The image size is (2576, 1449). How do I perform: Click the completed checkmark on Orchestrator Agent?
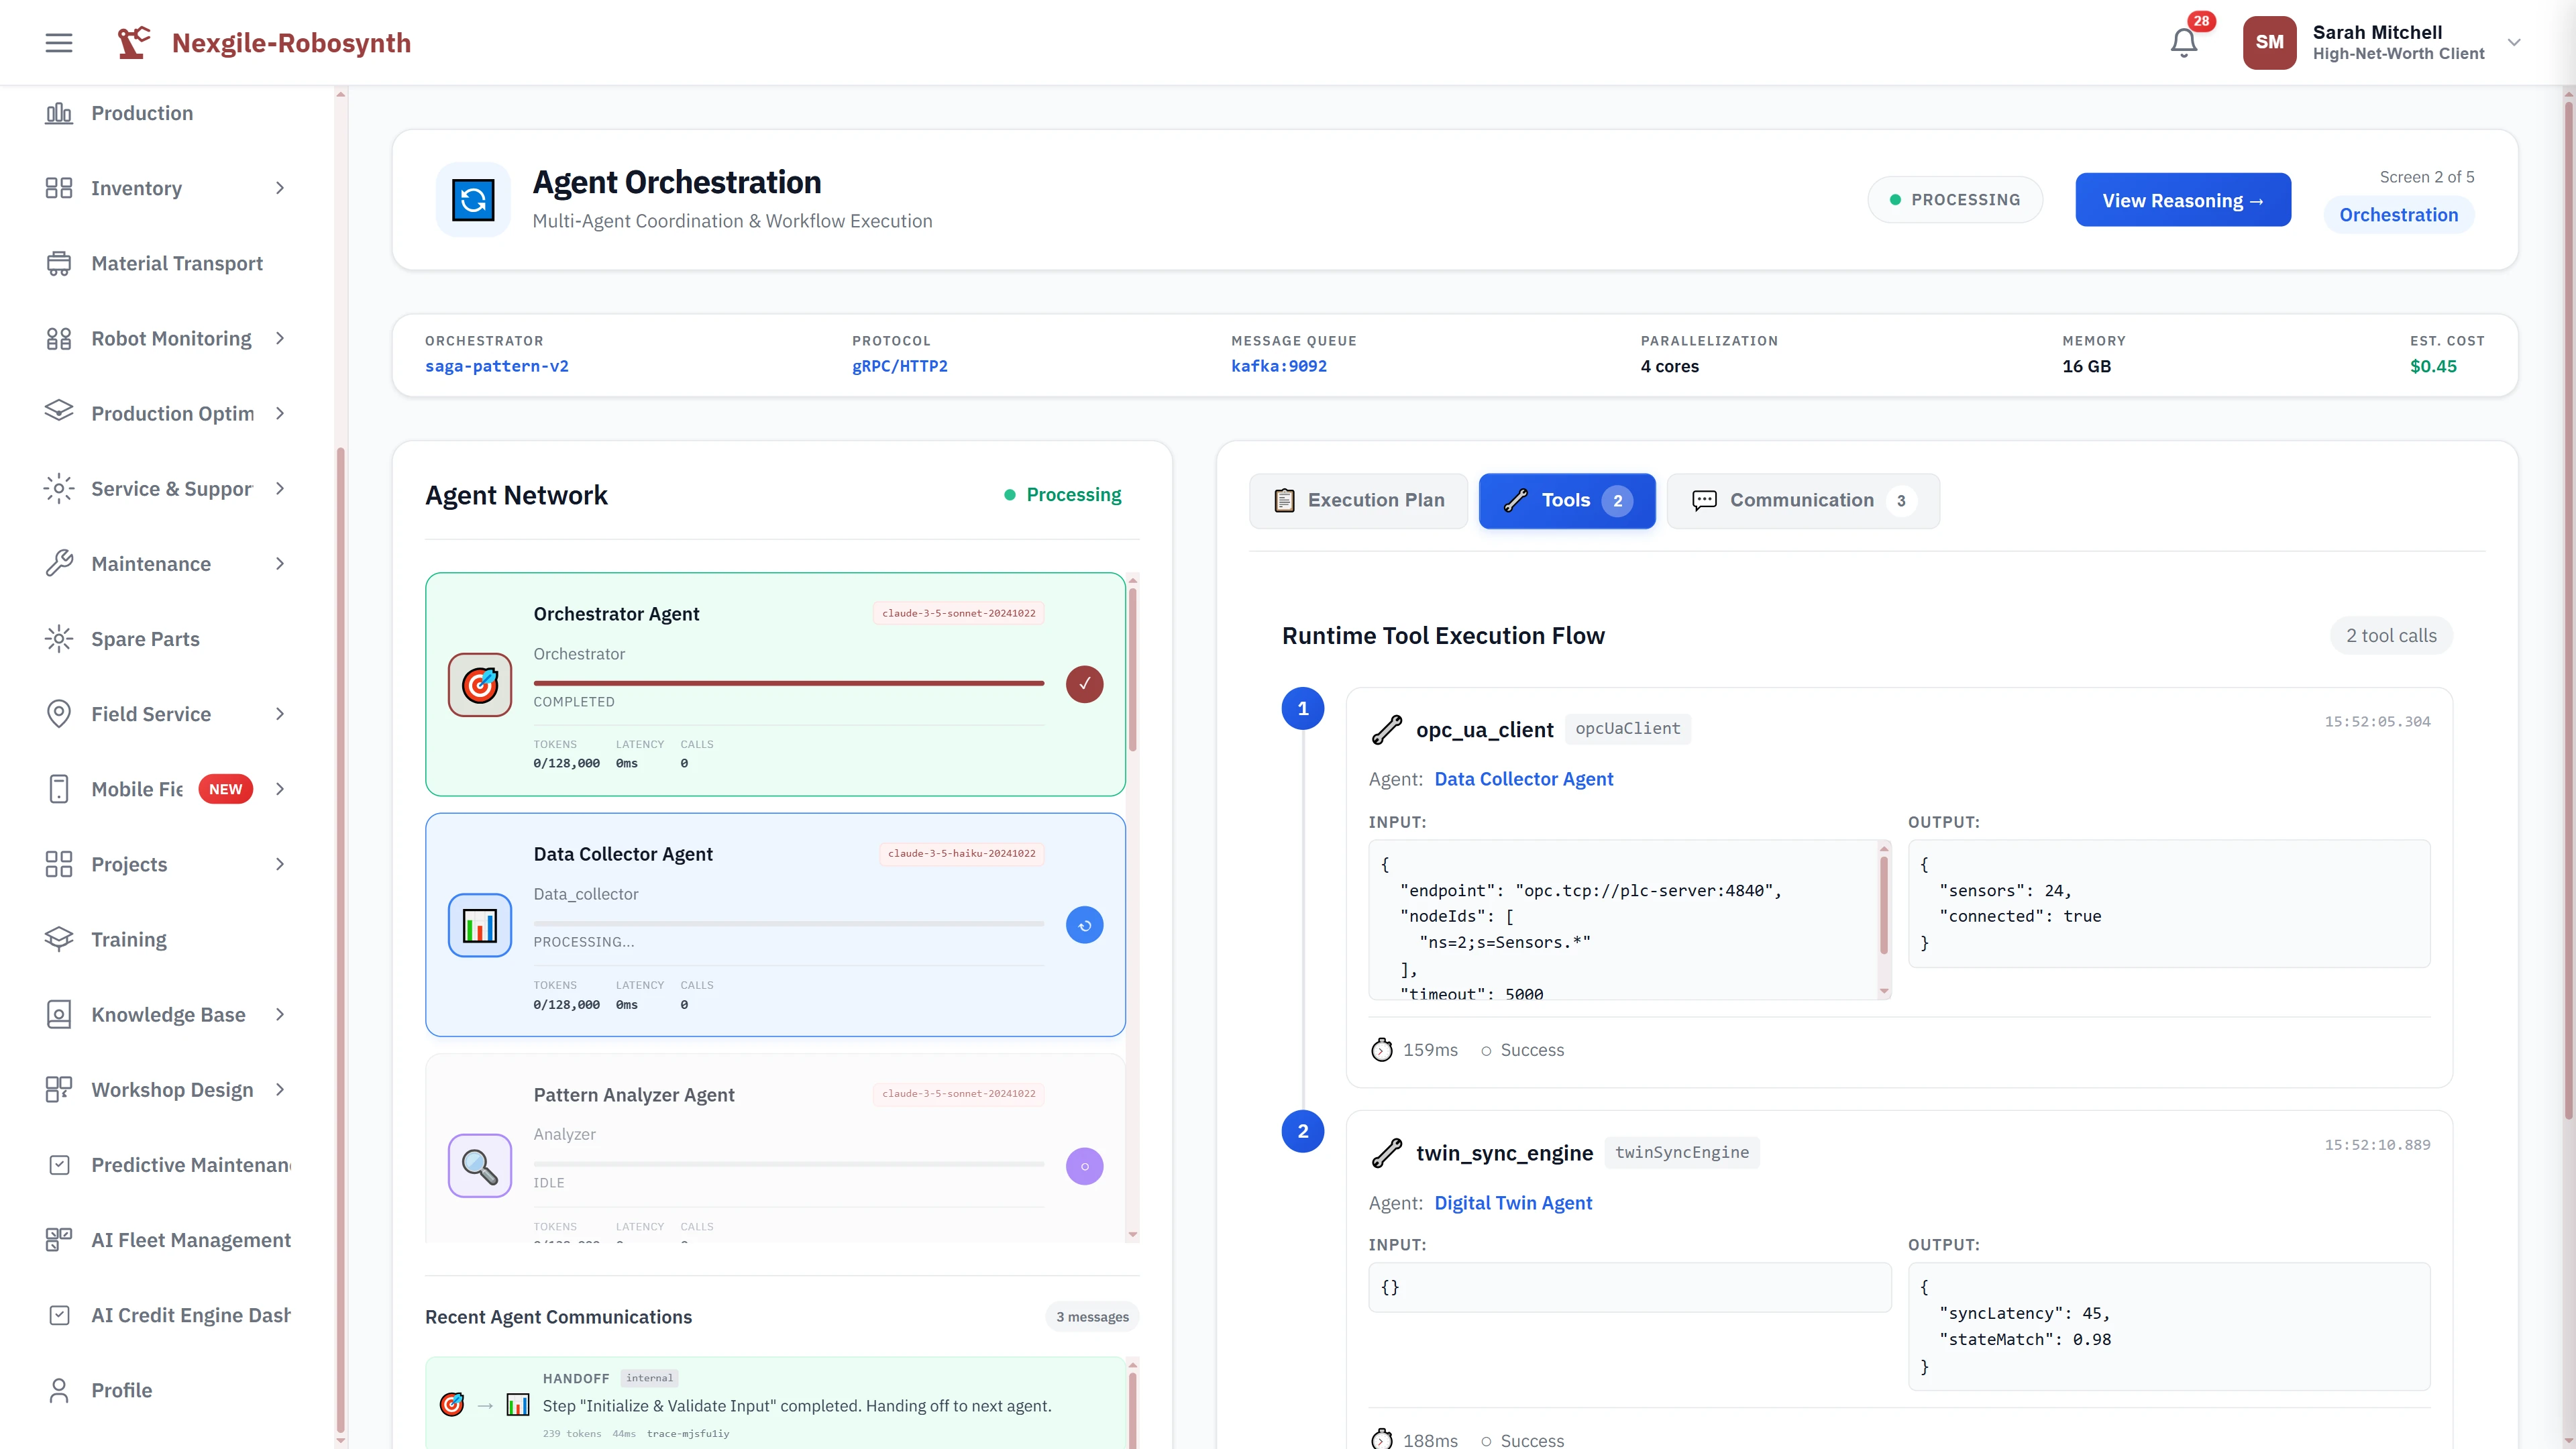tap(1084, 684)
